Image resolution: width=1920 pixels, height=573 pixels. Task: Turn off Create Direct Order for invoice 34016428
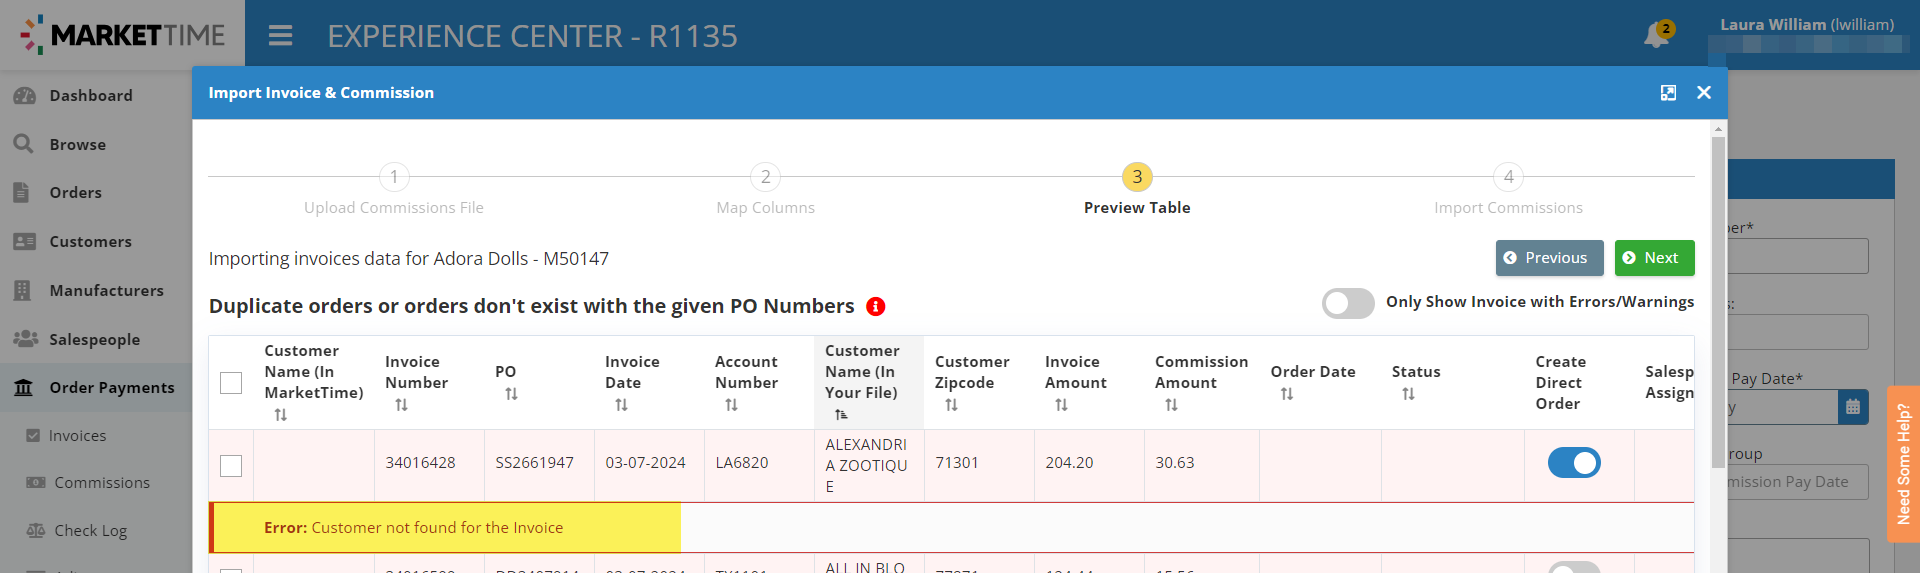coord(1573,463)
